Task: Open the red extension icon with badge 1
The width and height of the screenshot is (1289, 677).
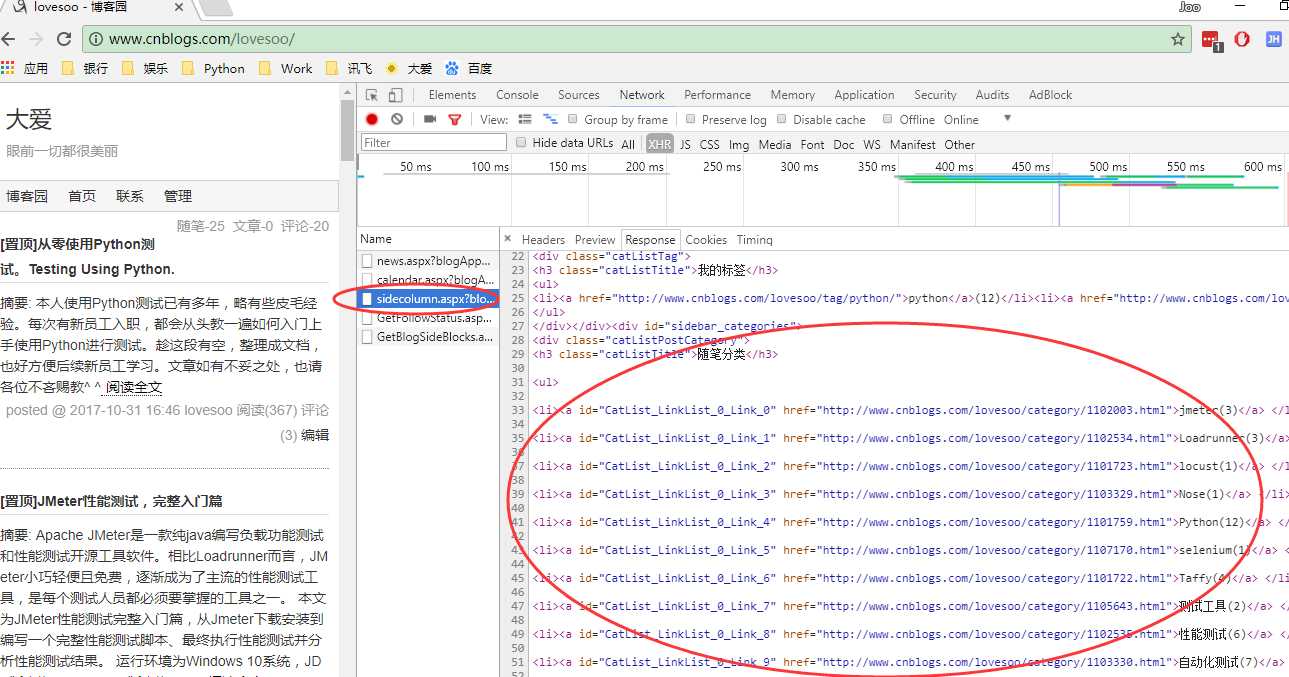Action: tap(1211, 40)
